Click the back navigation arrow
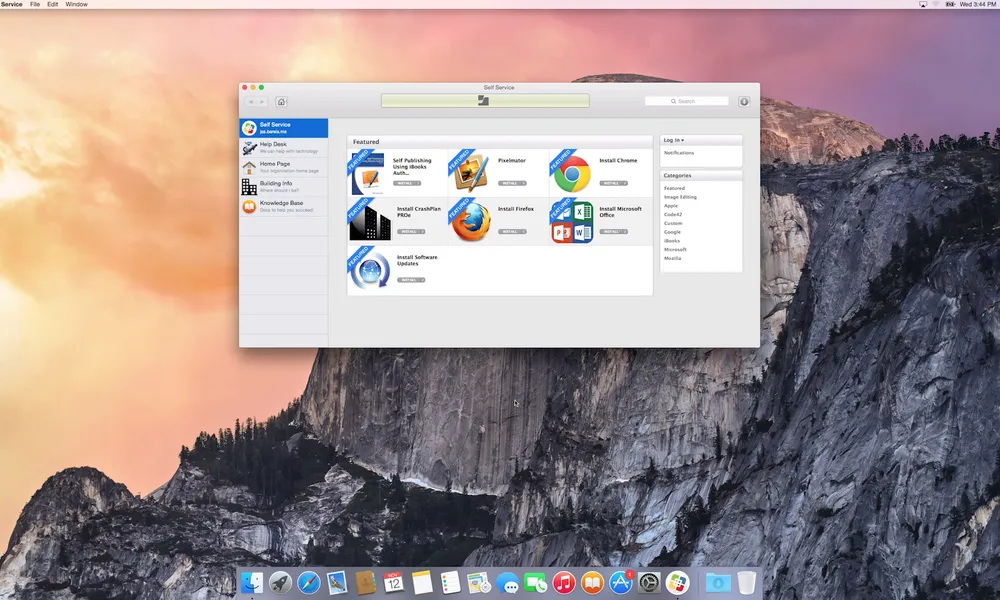Image resolution: width=1000 pixels, height=600 pixels. (x=249, y=101)
